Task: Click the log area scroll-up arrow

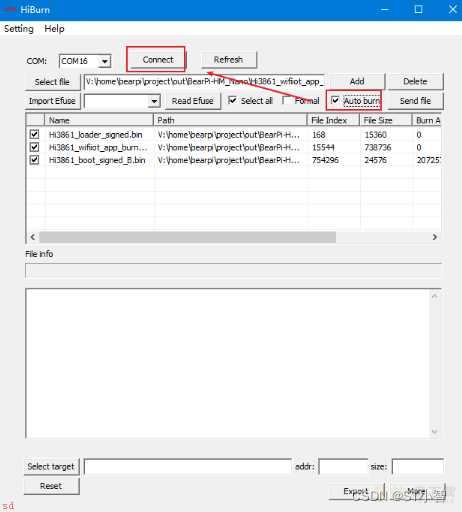Action: tap(435, 296)
